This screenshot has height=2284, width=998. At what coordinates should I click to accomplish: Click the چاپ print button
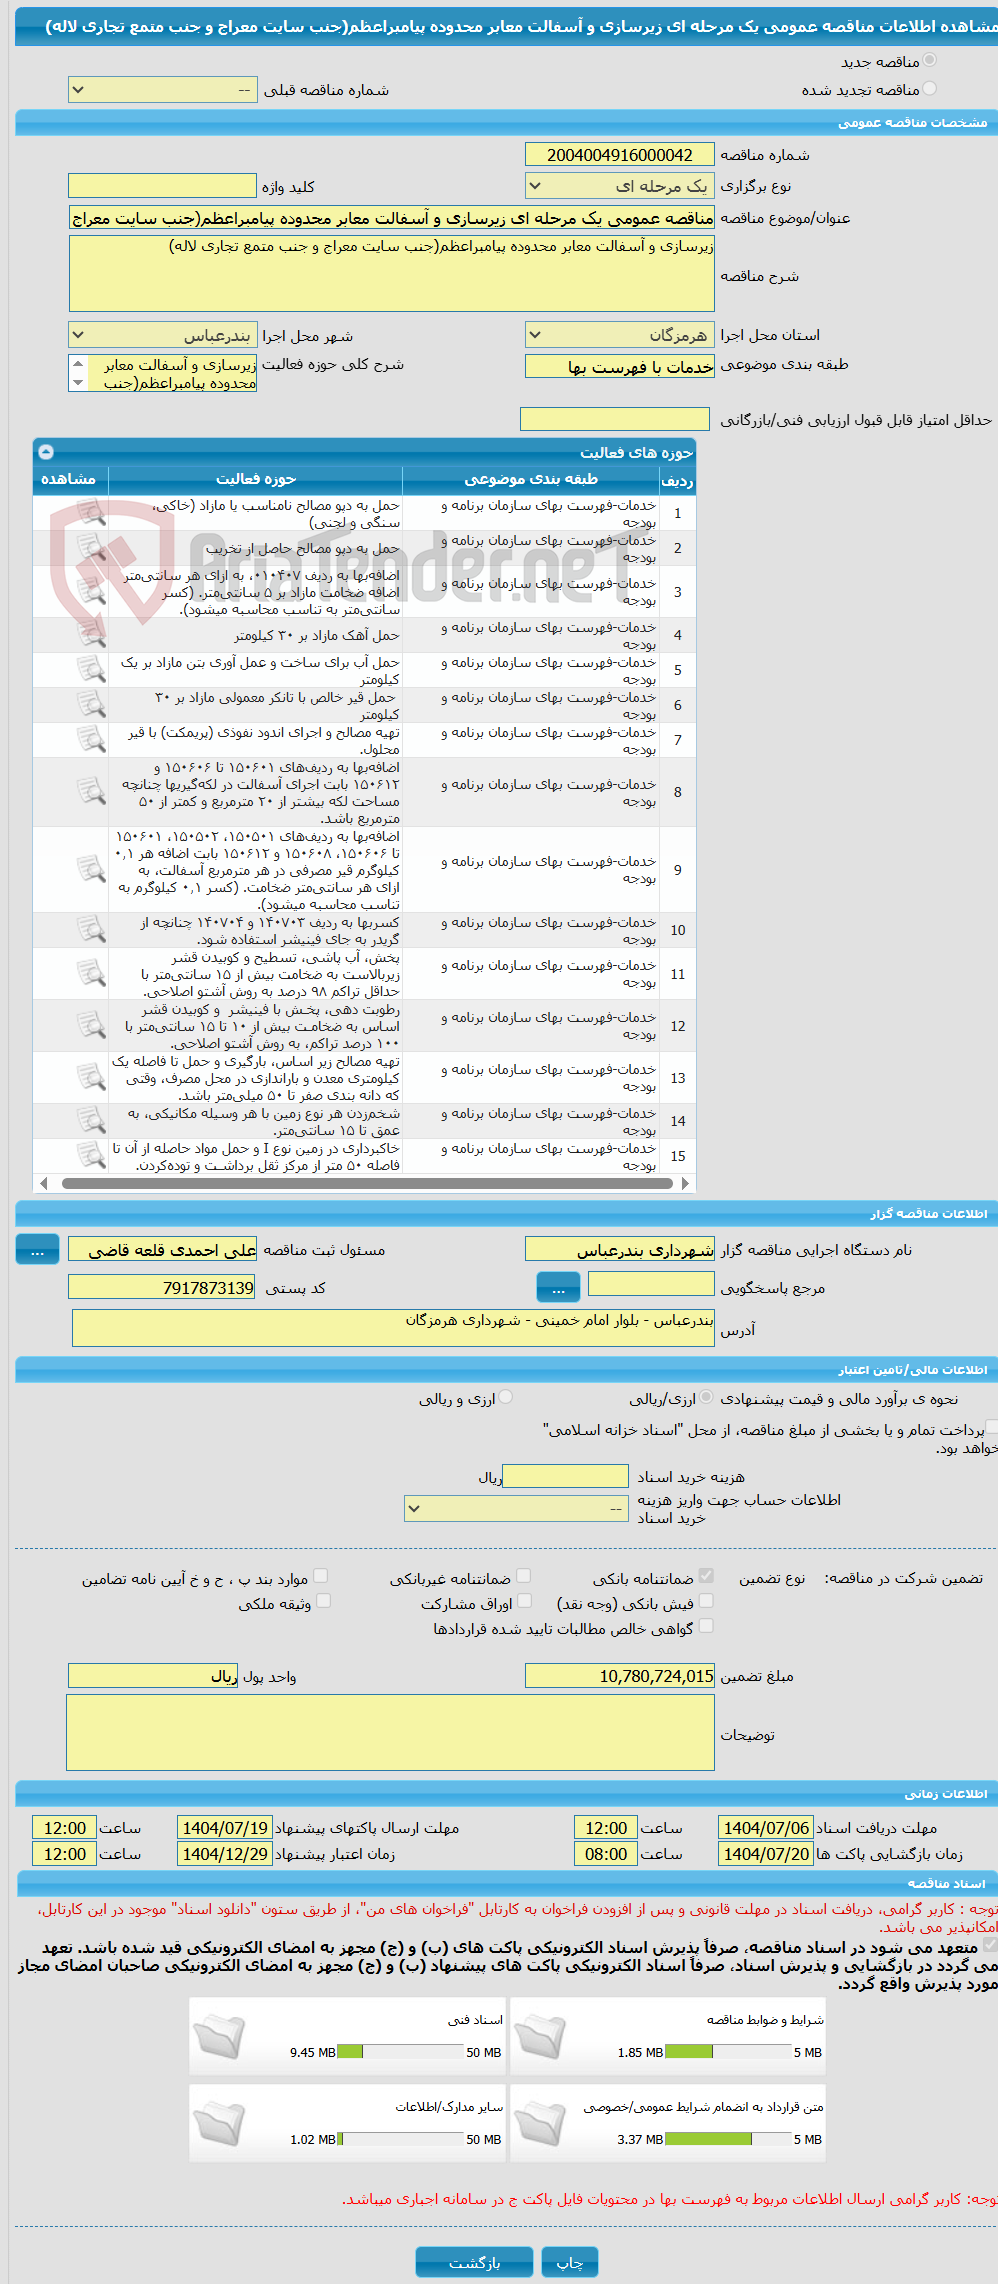[570, 2262]
